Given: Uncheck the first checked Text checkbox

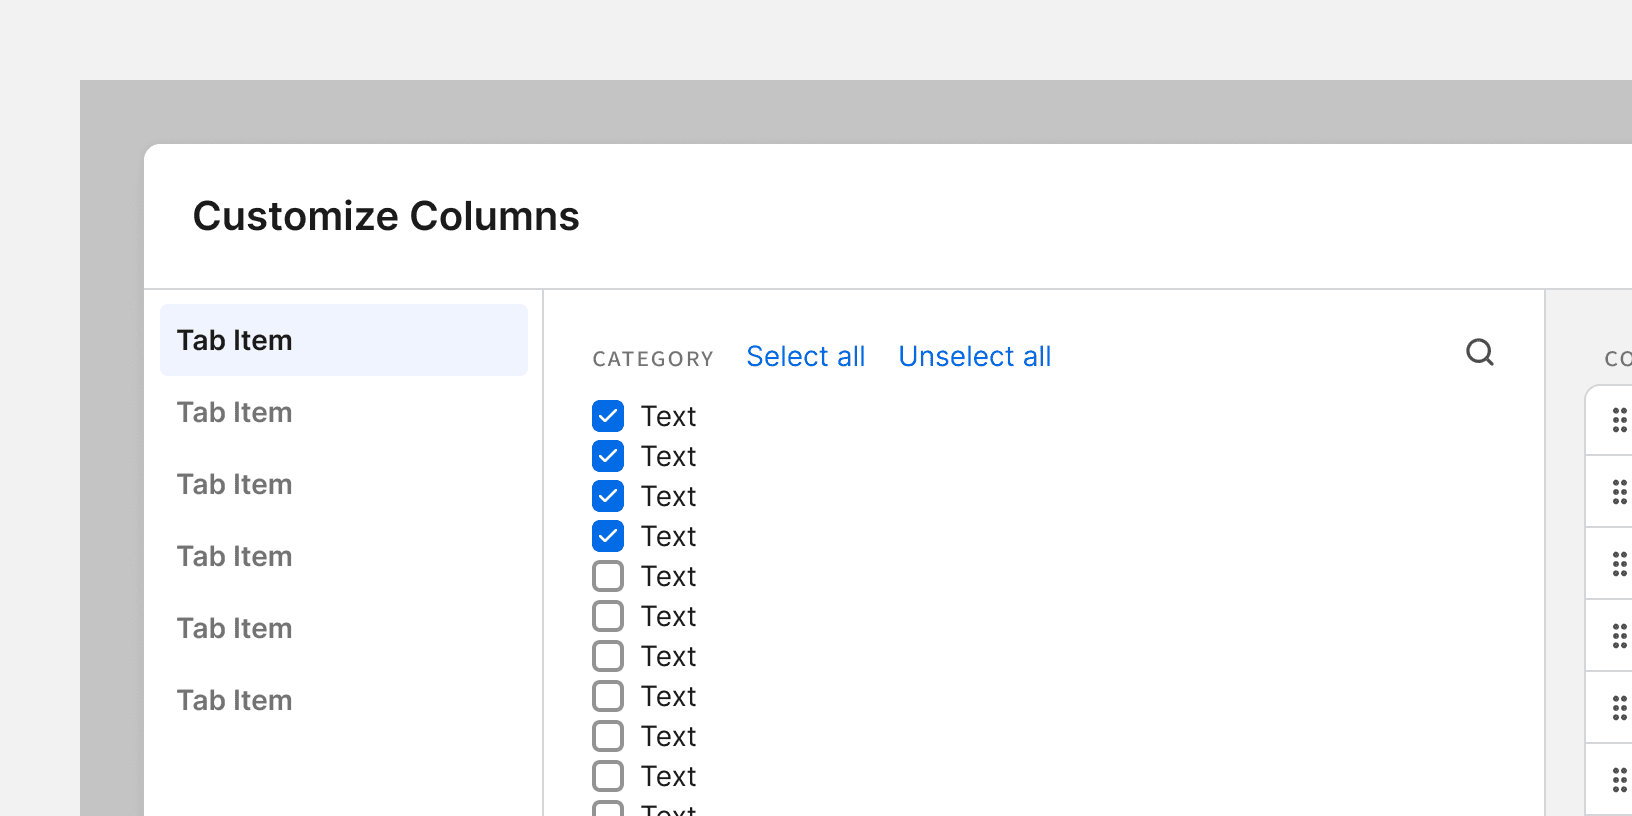Looking at the screenshot, I should [608, 416].
